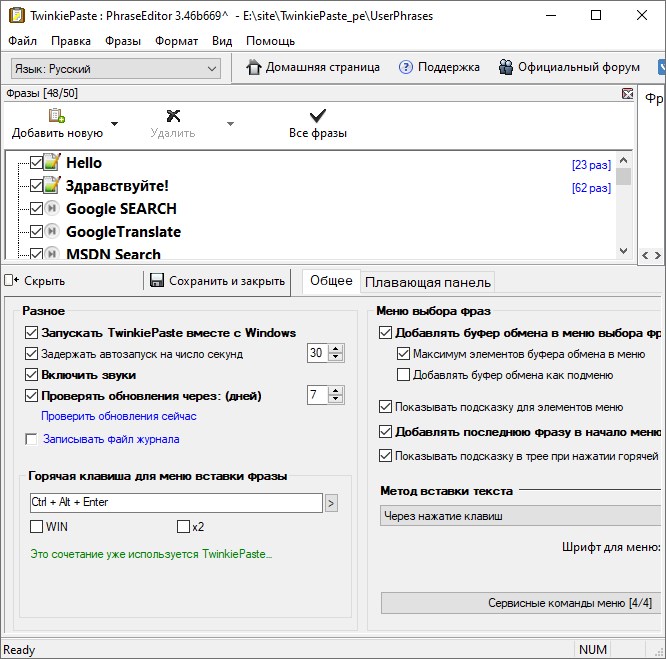The height and width of the screenshot is (659, 666).
Task: Click the Ctrl + Alt + Enter hotkey field
Action: click(176, 503)
